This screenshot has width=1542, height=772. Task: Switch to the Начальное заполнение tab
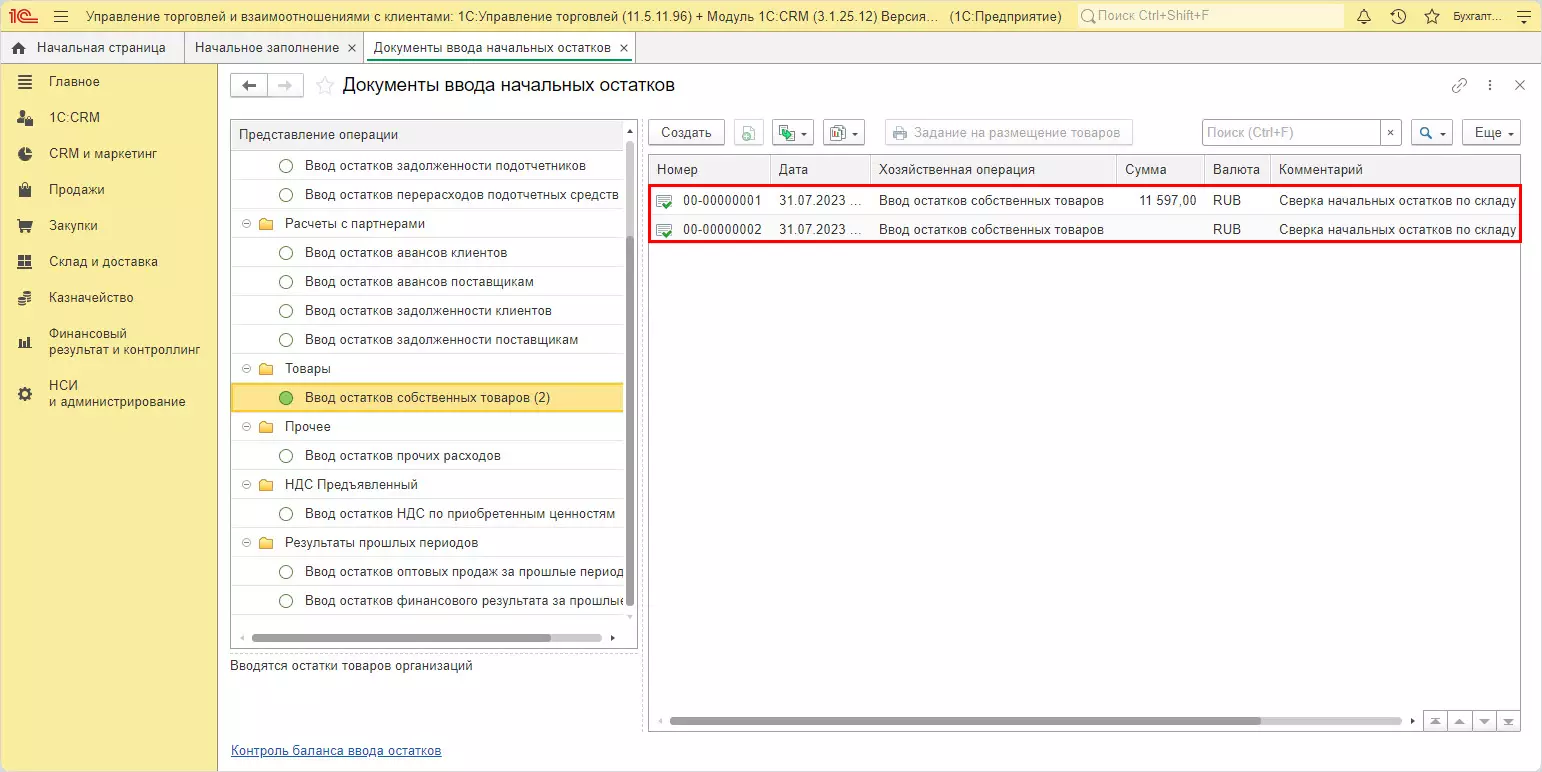pos(267,48)
